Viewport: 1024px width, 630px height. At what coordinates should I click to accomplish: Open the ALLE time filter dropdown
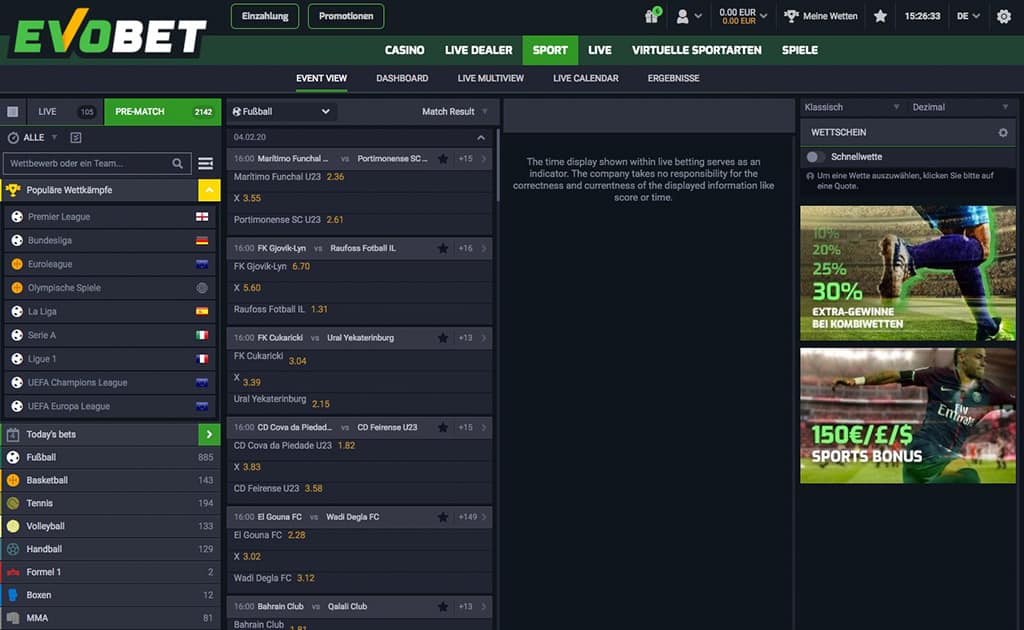pos(40,138)
